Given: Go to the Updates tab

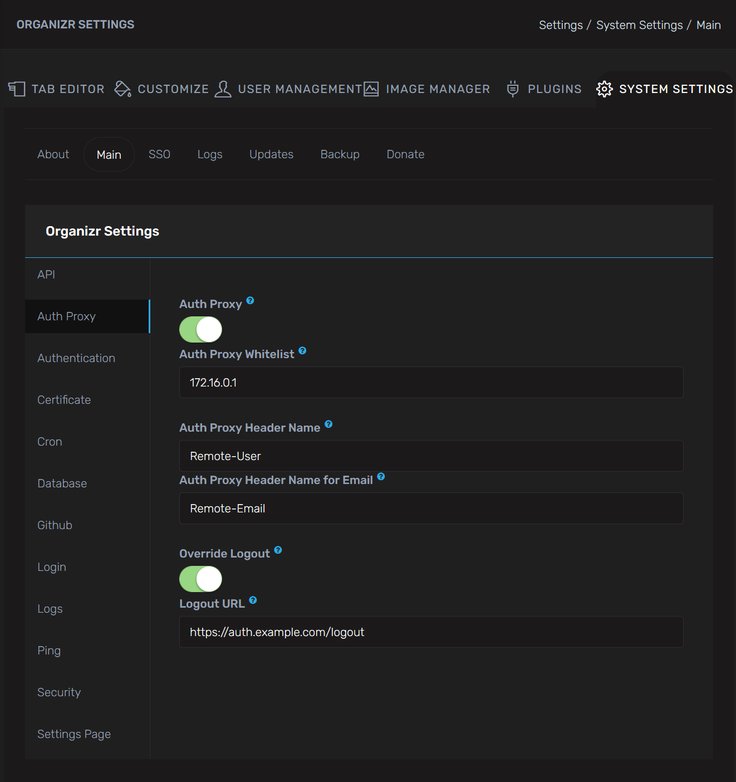Looking at the screenshot, I should (271, 155).
